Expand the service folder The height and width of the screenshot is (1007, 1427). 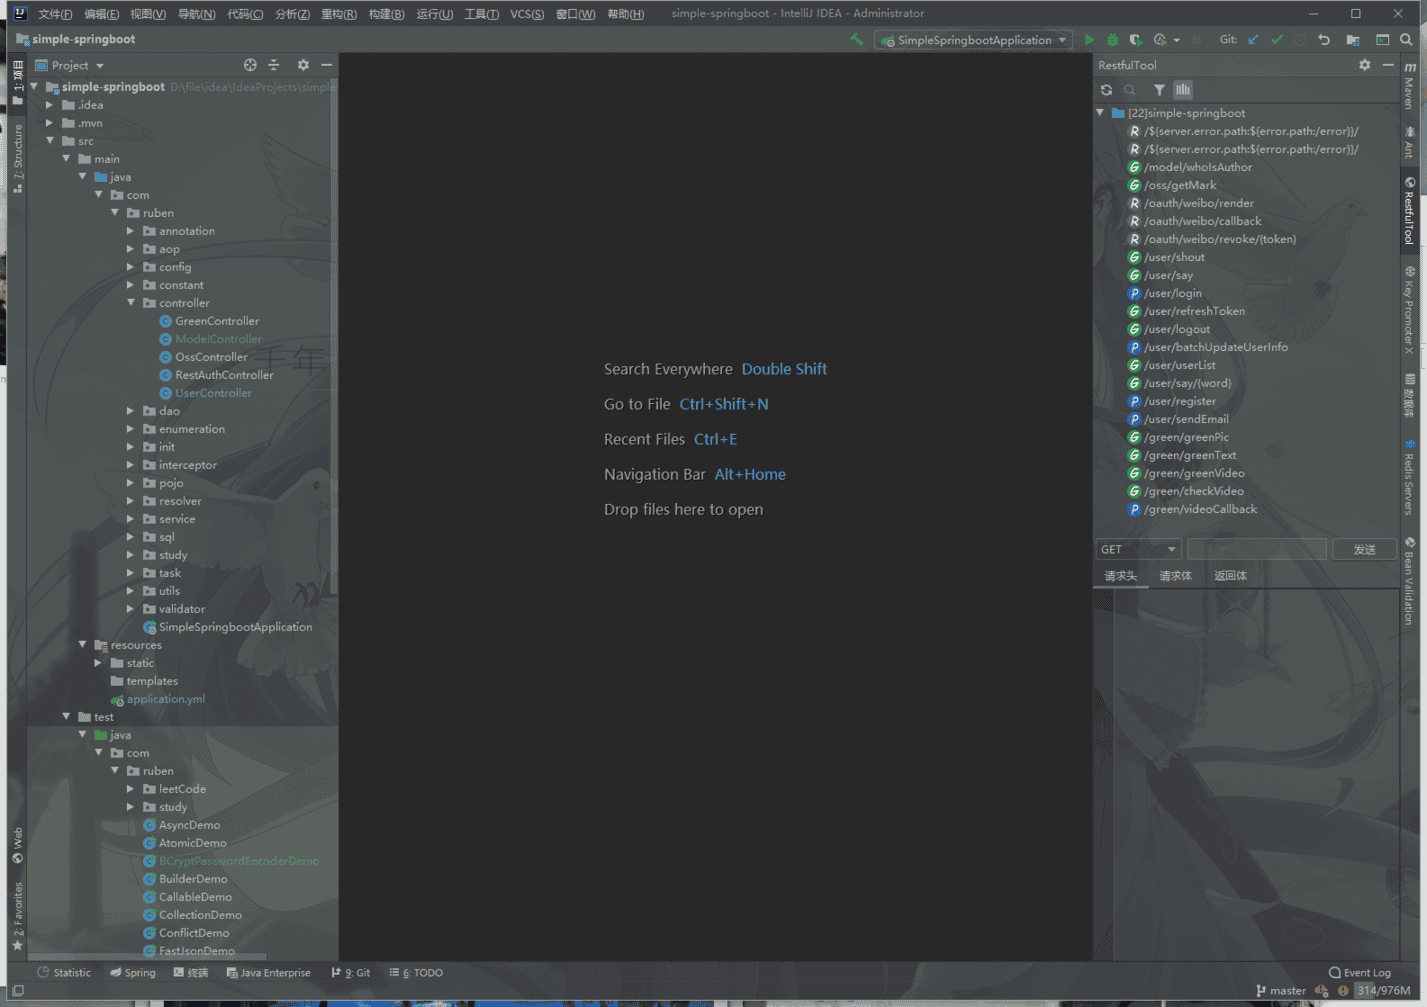click(131, 519)
